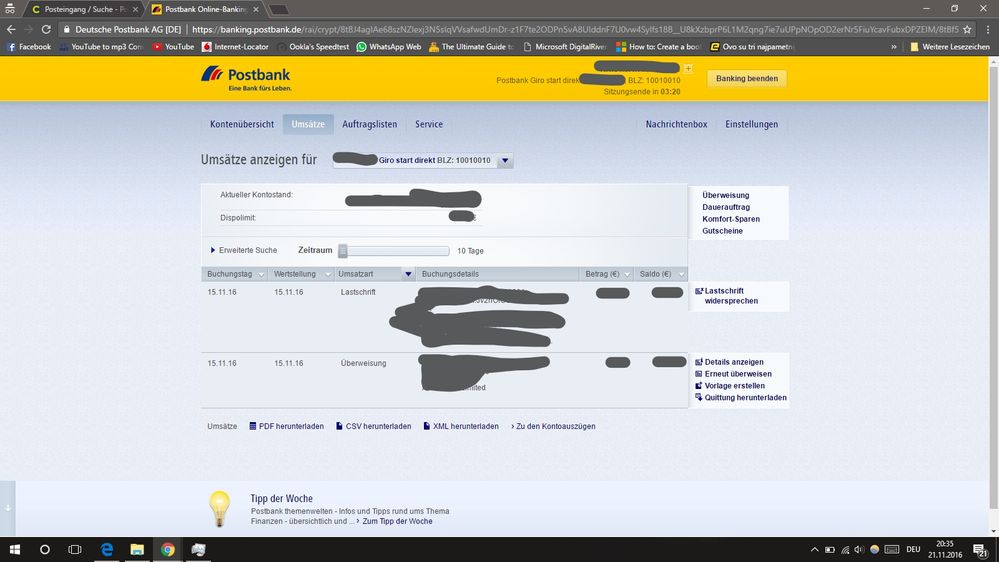Click the Erneut überweisen icon
This screenshot has width=999, height=562.
click(x=699, y=374)
